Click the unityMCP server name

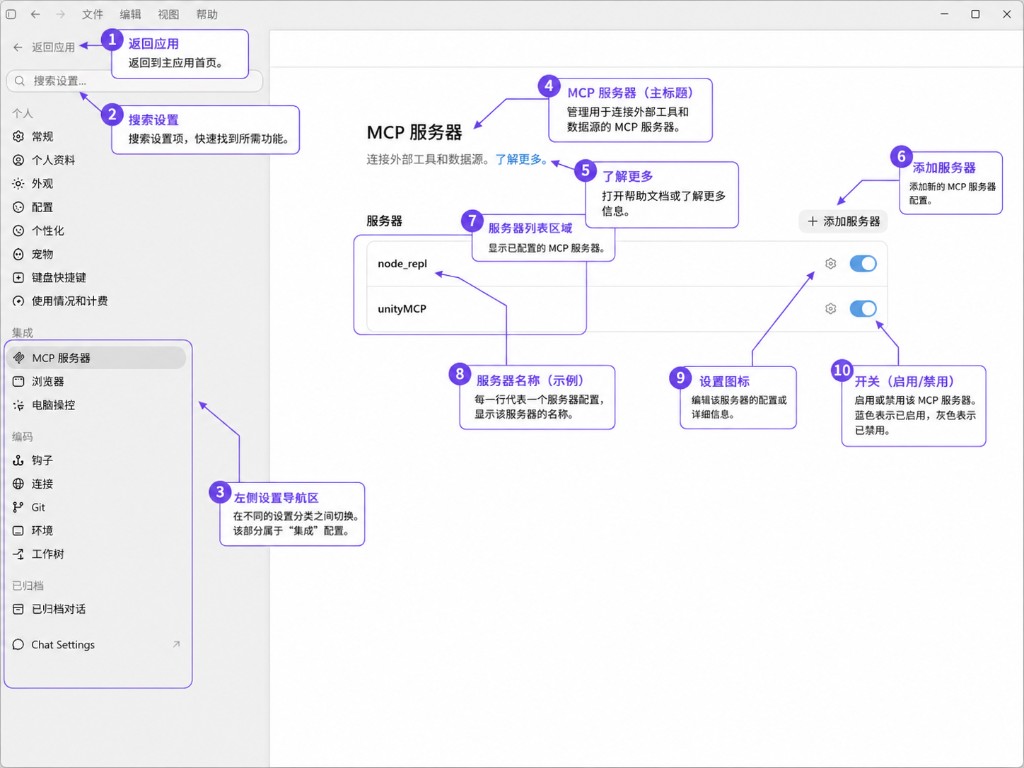pos(402,309)
